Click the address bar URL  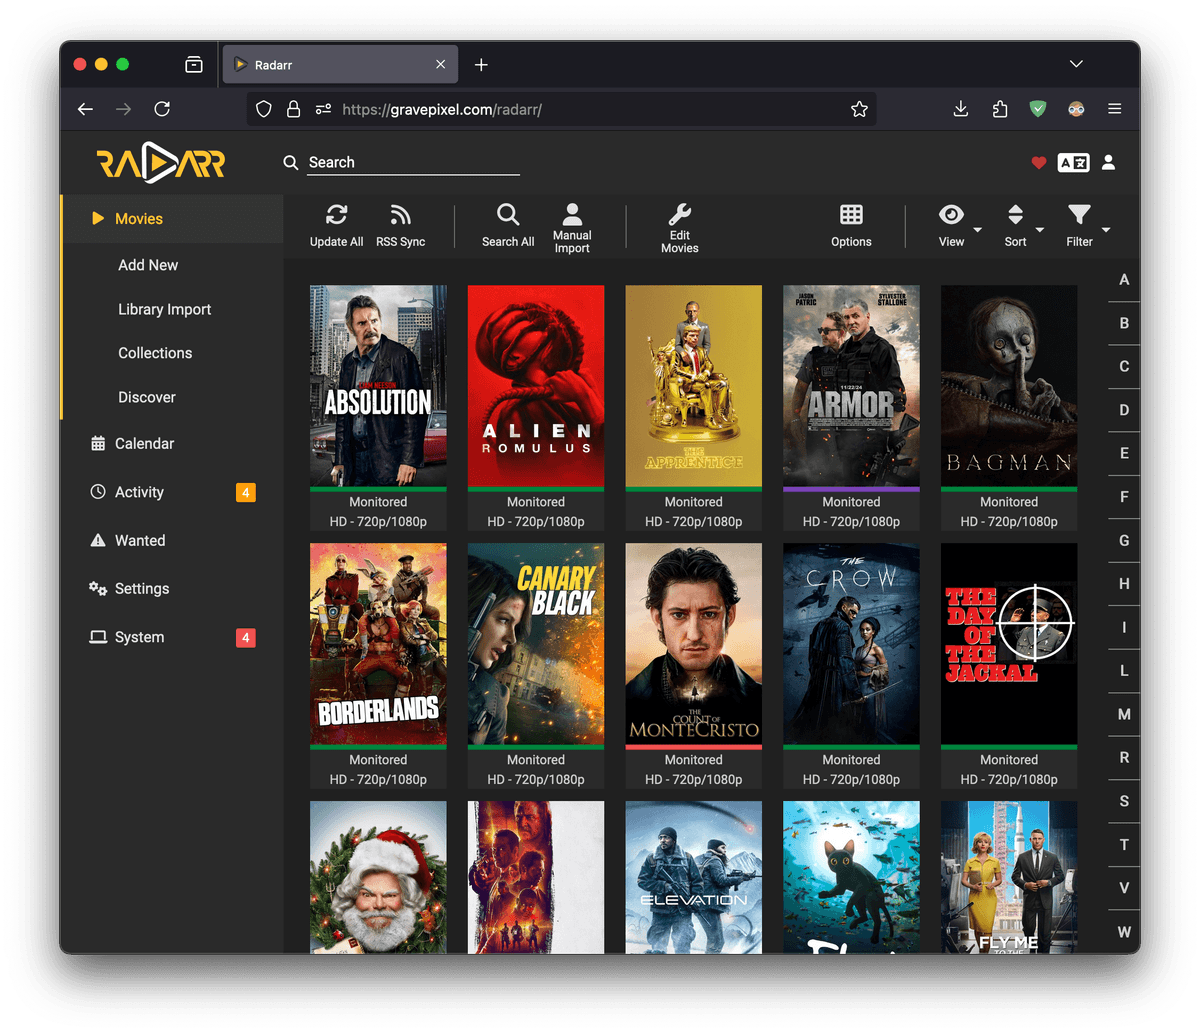tap(442, 110)
